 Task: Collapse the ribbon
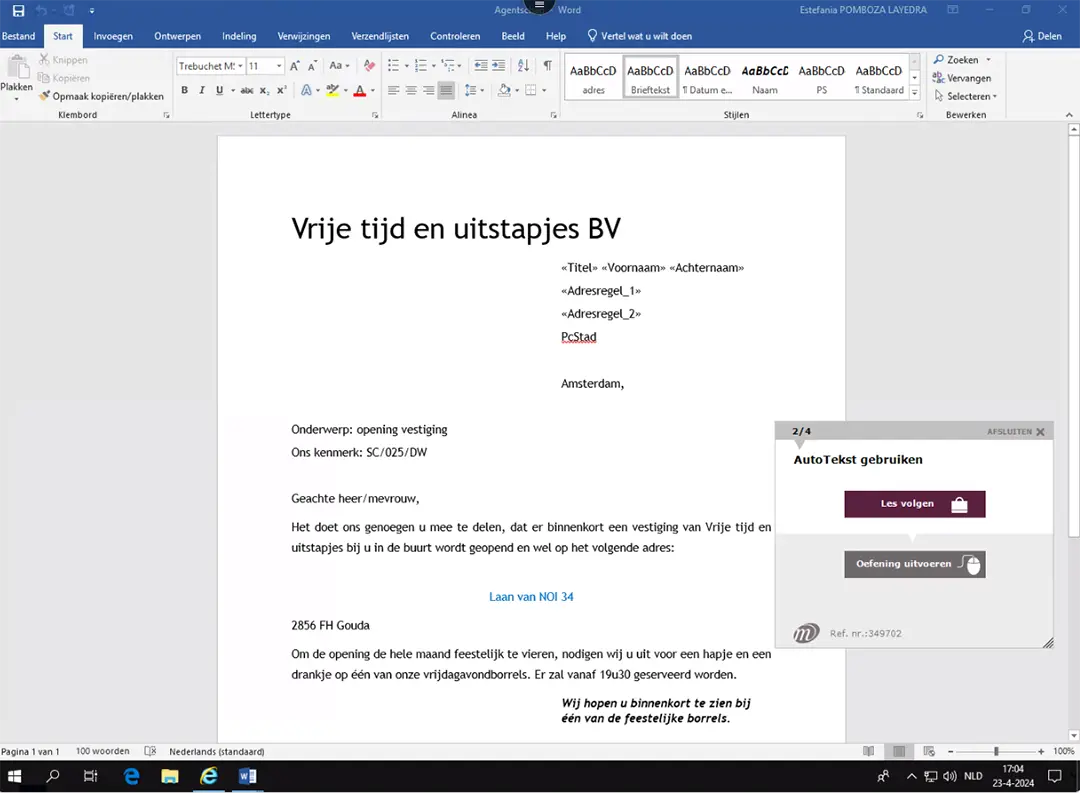pyautogui.click(x=1069, y=115)
